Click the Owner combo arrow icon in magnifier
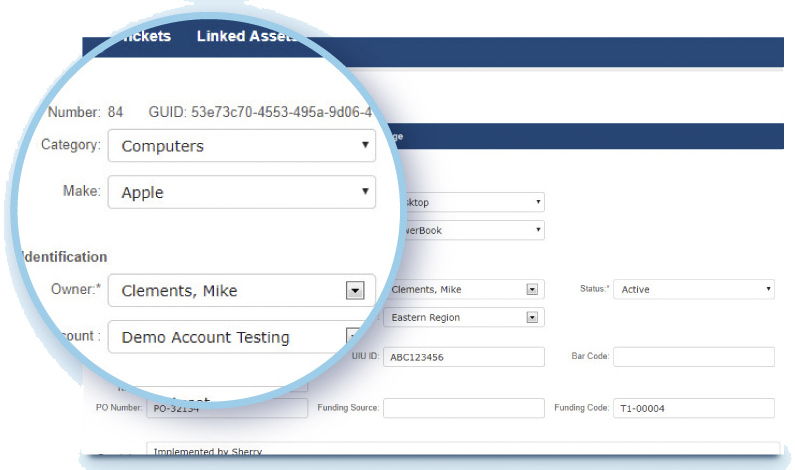795x470 pixels. click(x=353, y=291)
